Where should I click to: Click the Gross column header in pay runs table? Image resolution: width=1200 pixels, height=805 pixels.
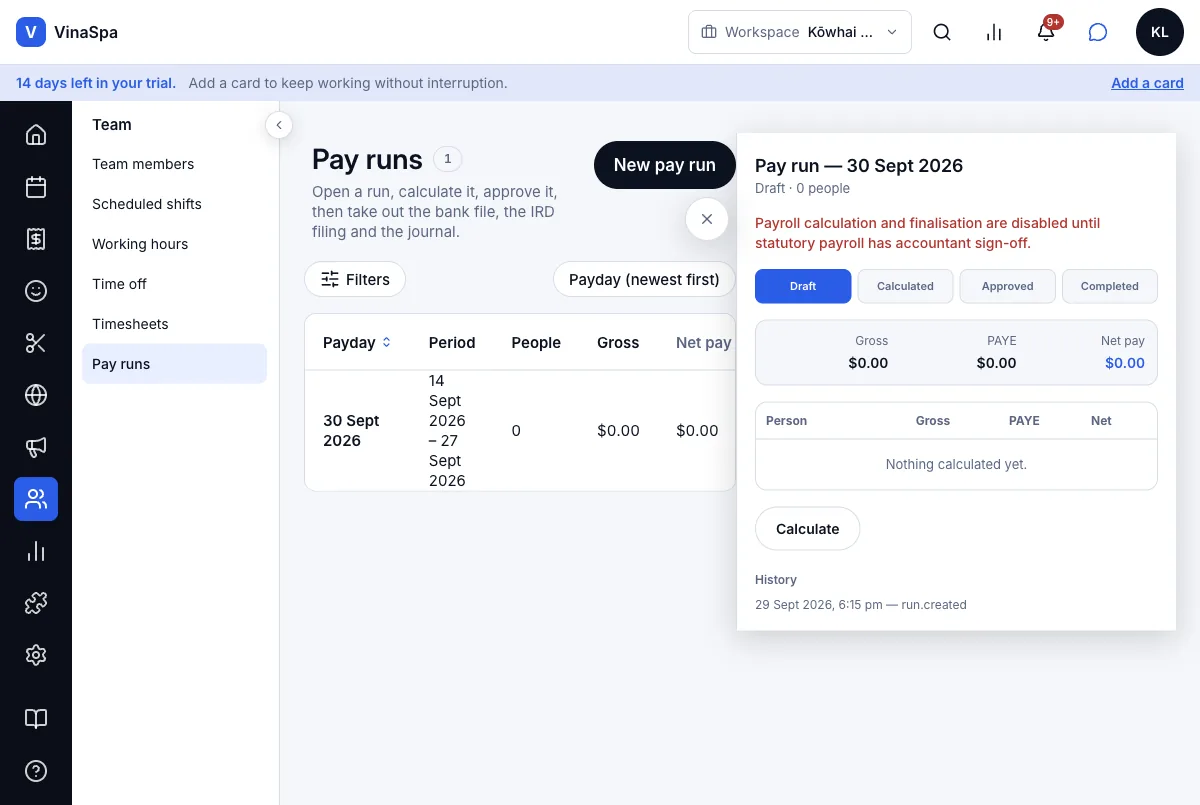pyautogui.click(x=618, y=342)
